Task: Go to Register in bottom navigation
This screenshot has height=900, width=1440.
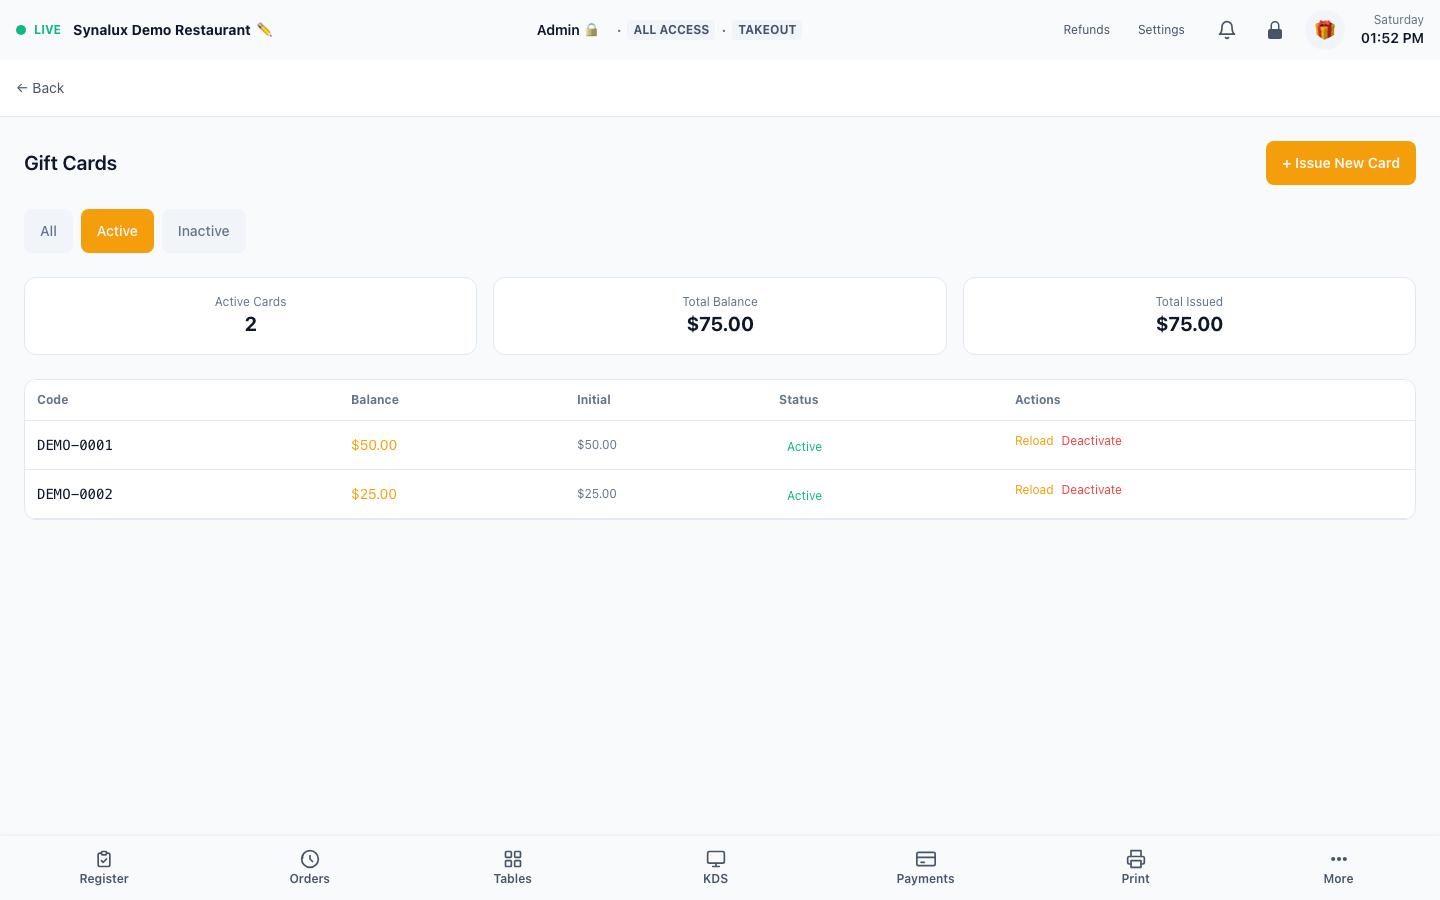Action: [x=104, y=868]
